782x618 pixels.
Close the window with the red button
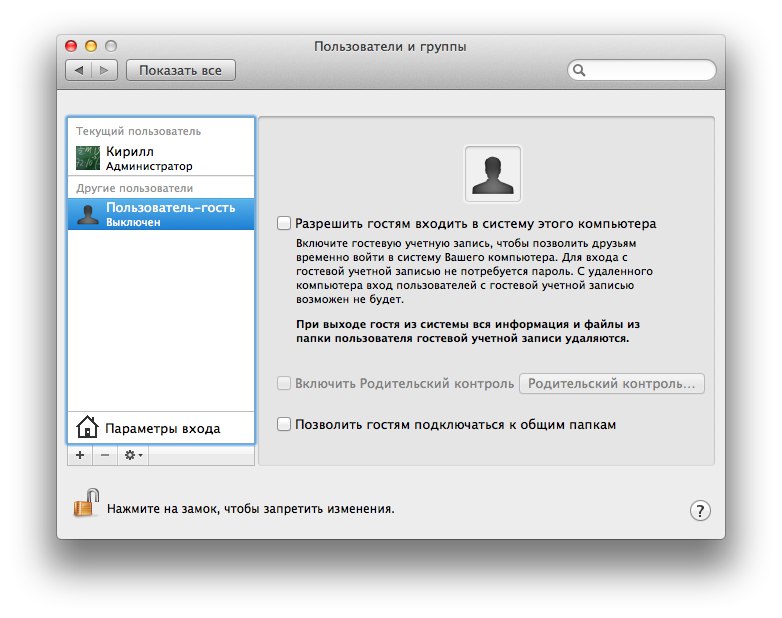(71, 46)
